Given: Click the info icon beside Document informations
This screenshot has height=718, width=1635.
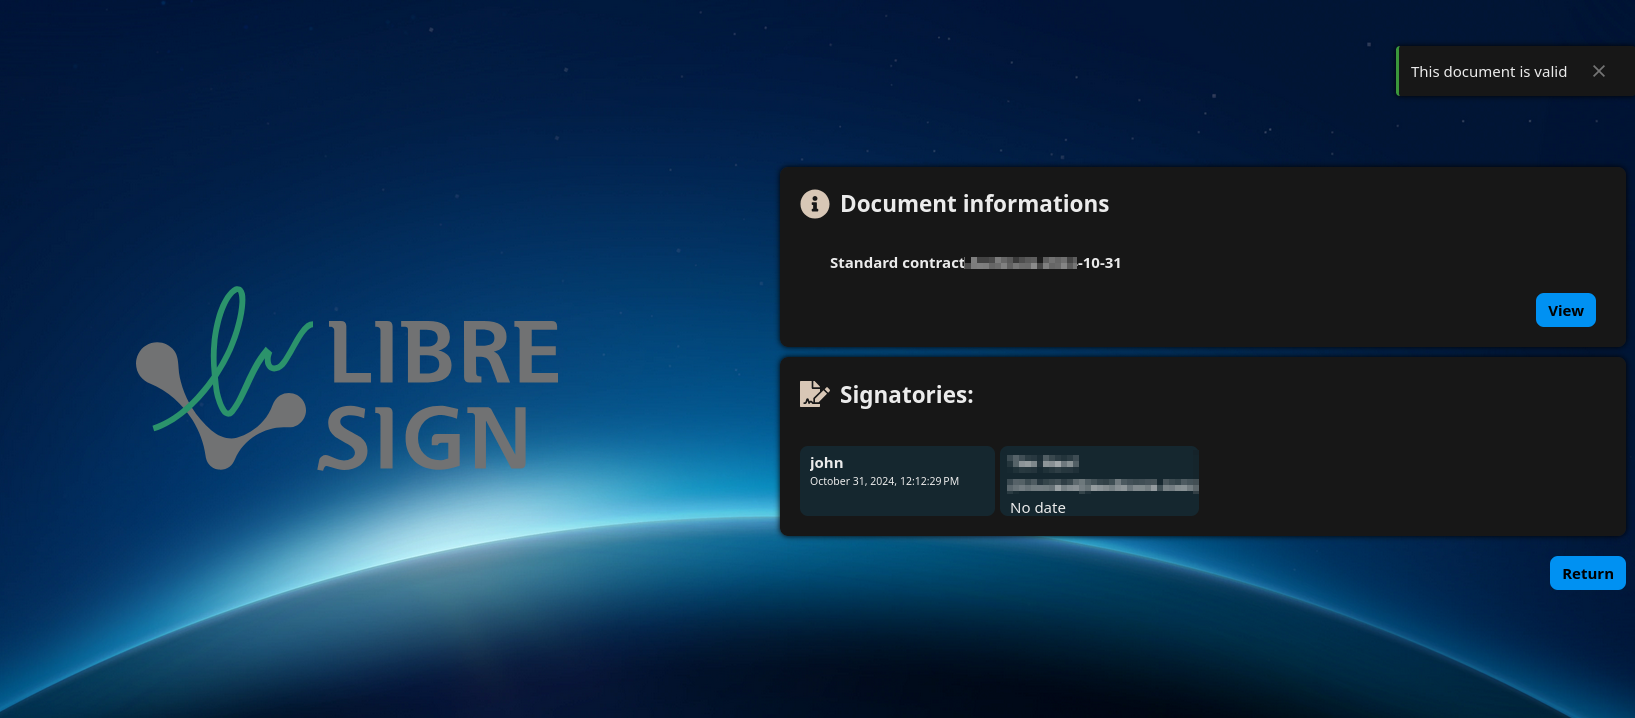Looking at the screenshot, I should (815, 204).
